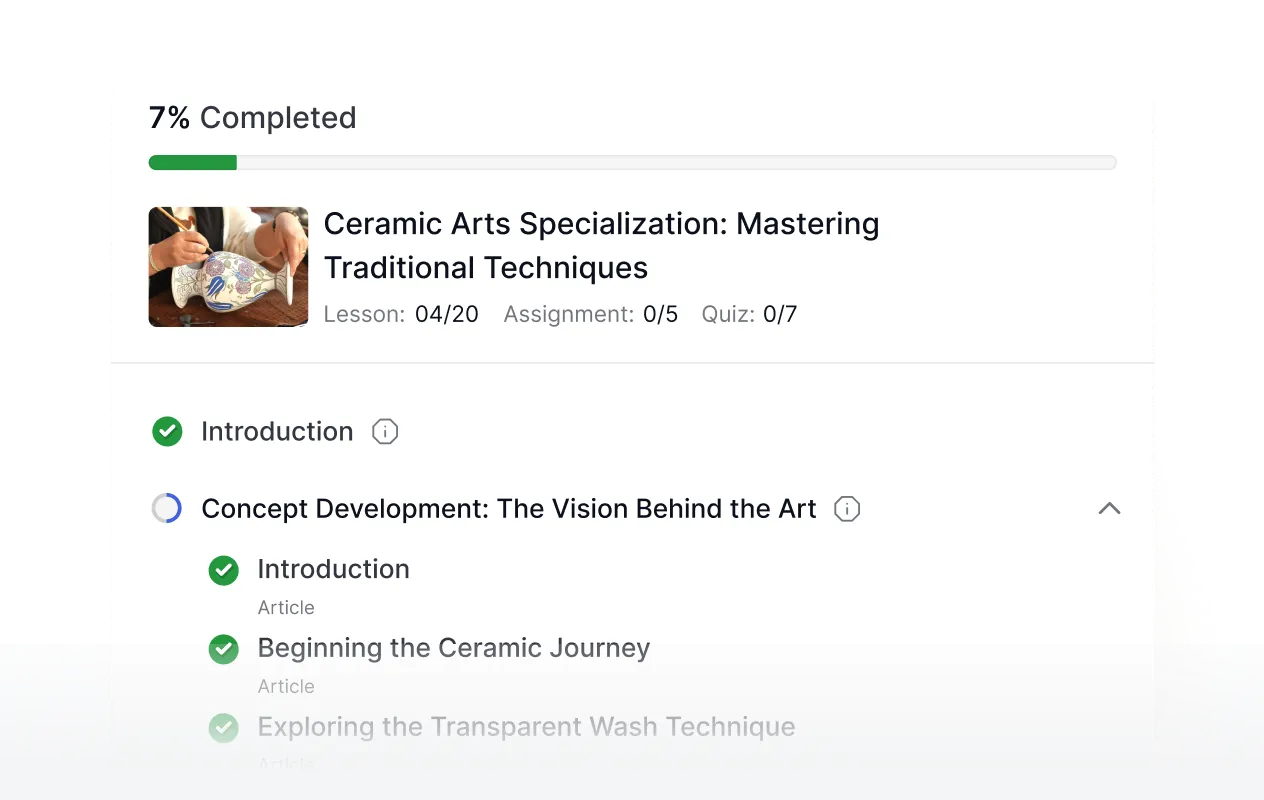Toggle checkmark for Beginning the Ceramic Journey
The width and height of the screenshot is (1264, 800).
pos(223,649)
